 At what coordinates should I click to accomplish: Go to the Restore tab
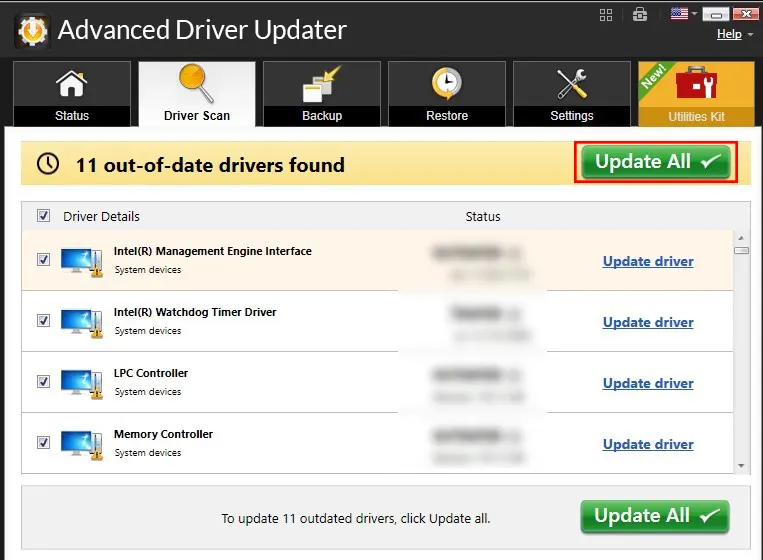click(447, 94)
